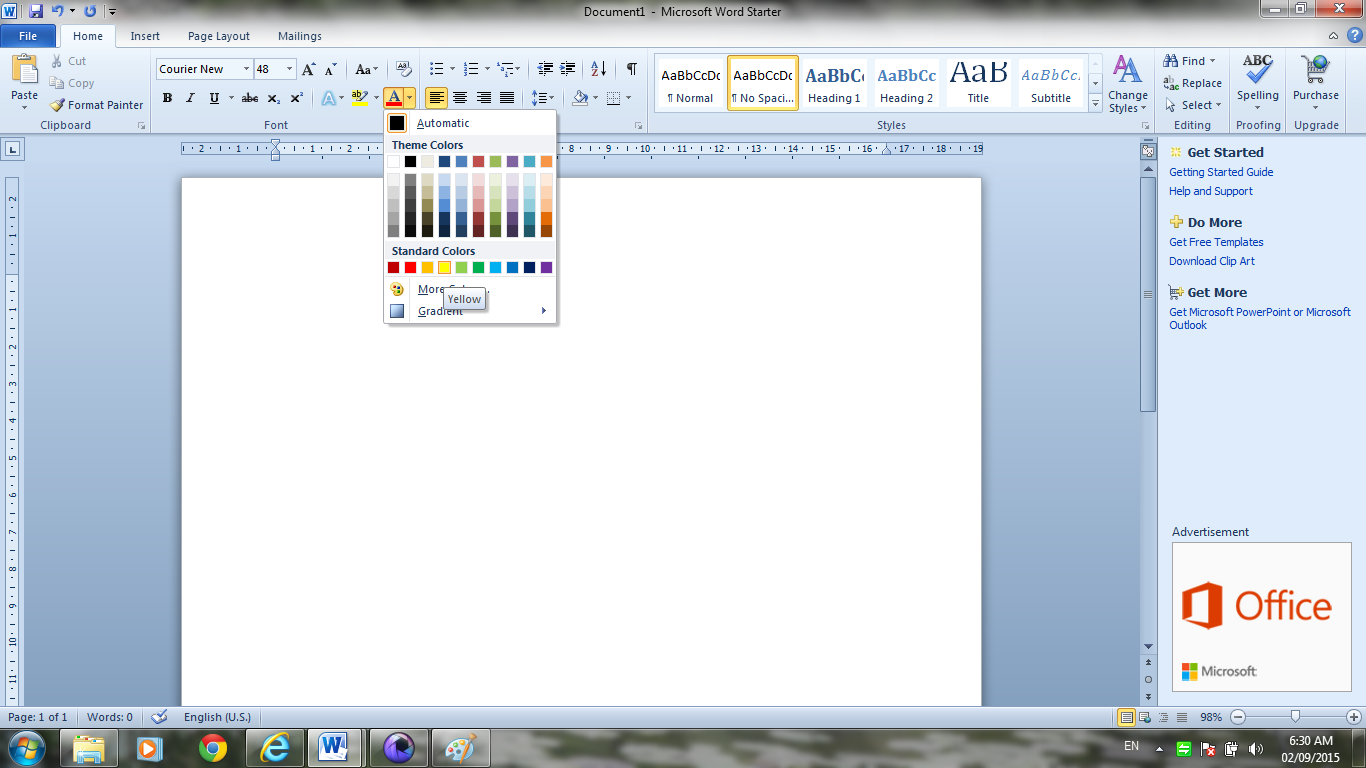Click the Grow Font icon
This screenshot has height=768, width=1366.
[x=309, y=69]
